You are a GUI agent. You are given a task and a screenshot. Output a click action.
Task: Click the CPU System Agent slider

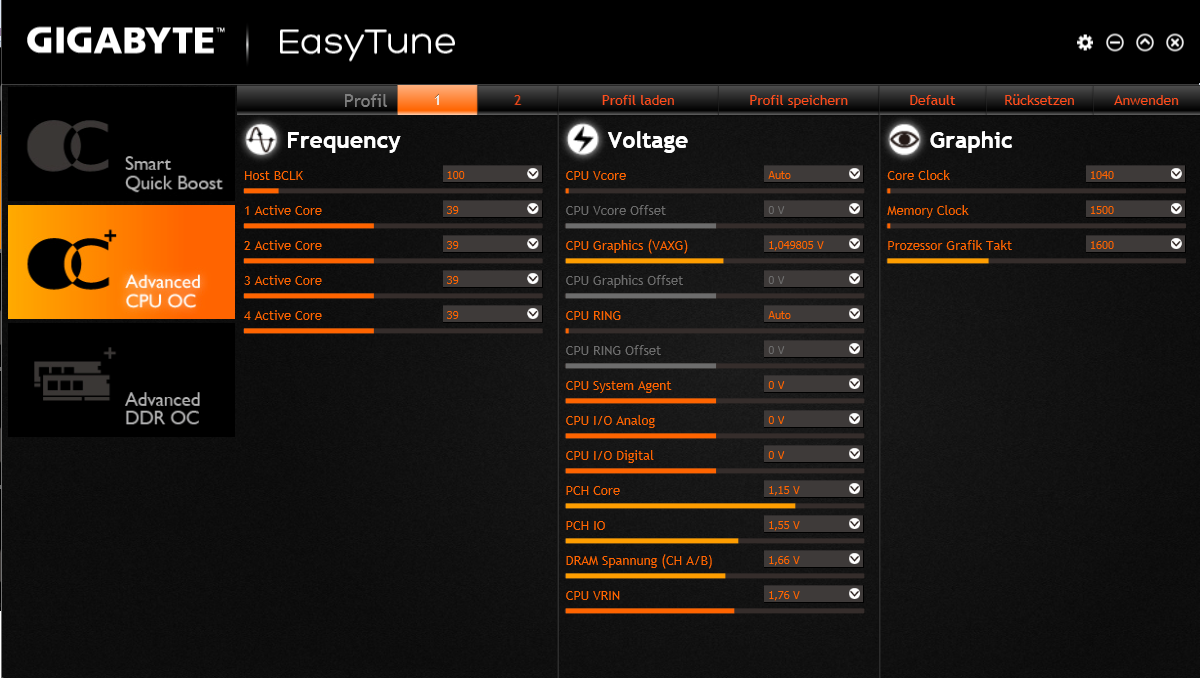(x=714, y=400)
